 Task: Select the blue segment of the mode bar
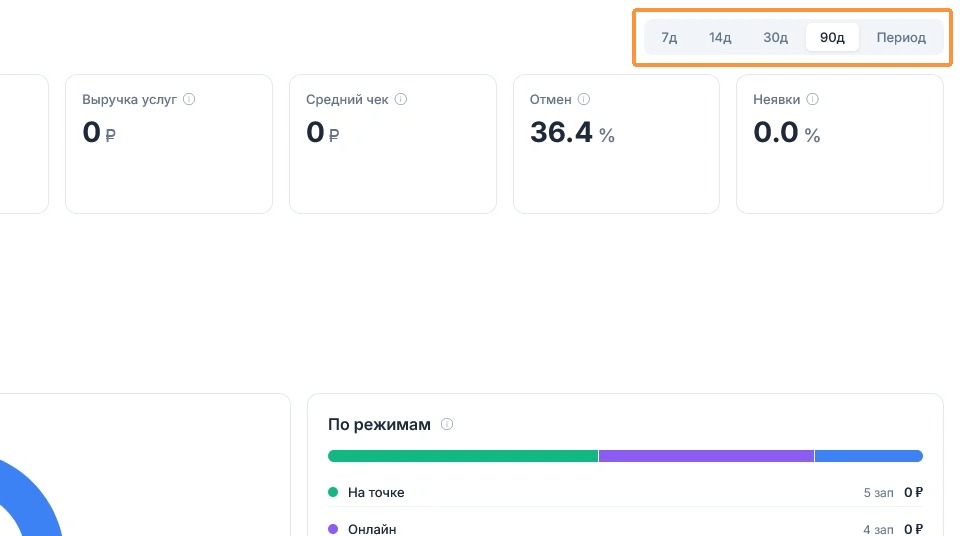click(x=869, y=456)
